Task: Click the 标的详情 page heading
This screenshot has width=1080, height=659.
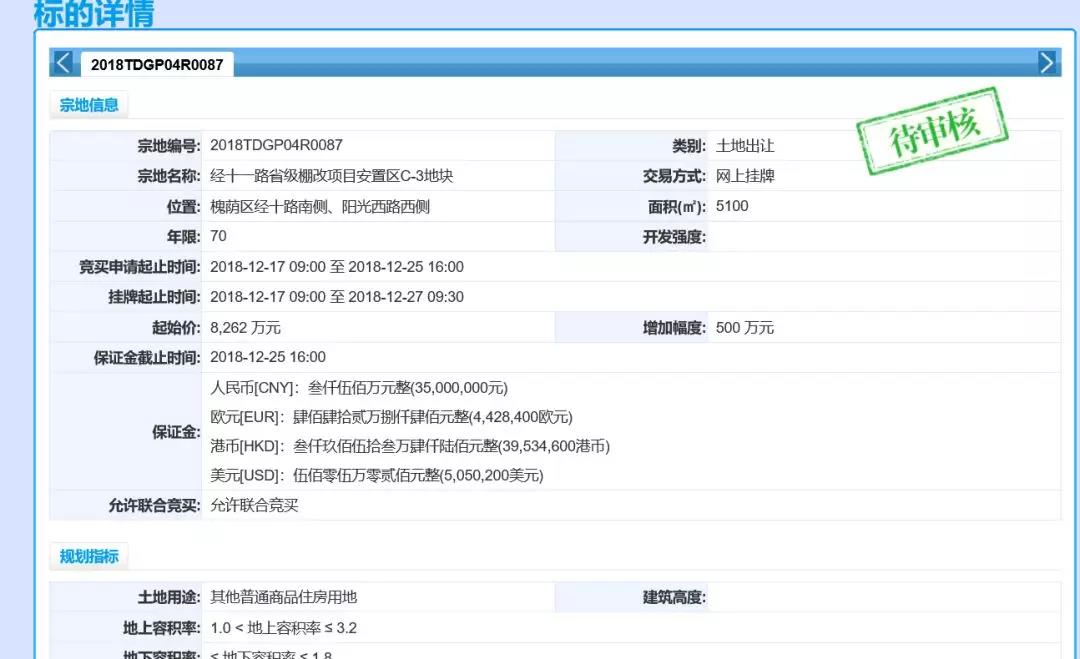Action: [94, 15]
